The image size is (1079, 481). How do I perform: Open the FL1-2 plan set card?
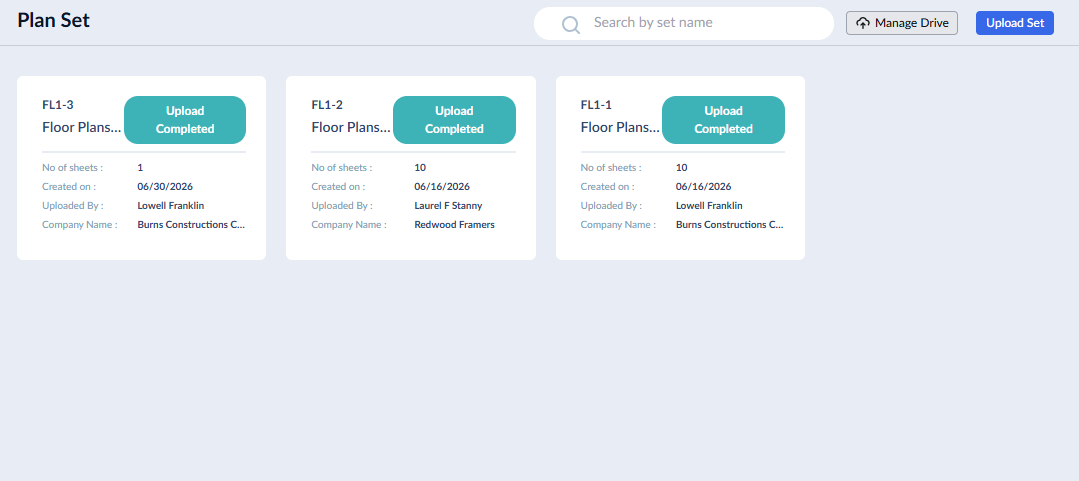(x=411, y=168)
